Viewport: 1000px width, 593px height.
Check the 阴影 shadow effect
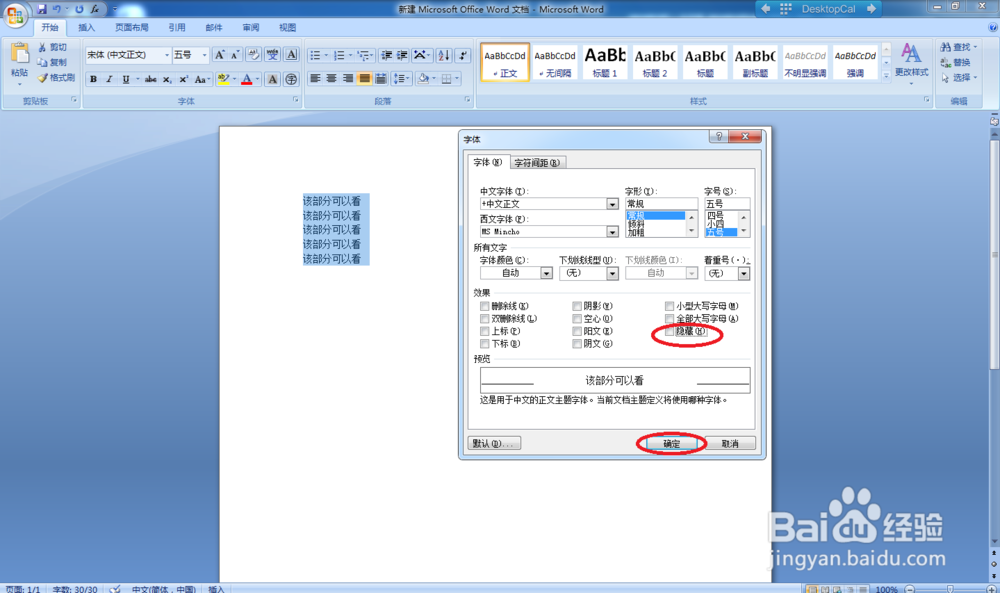[577, 305]
